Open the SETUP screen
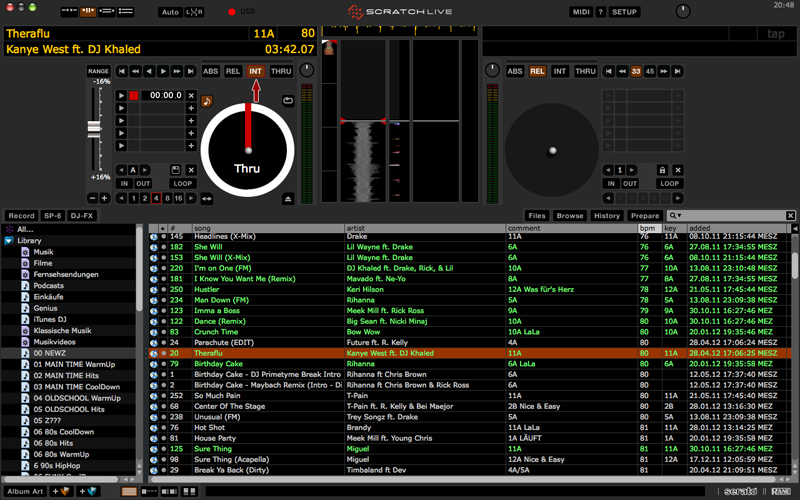 (624, 12)
